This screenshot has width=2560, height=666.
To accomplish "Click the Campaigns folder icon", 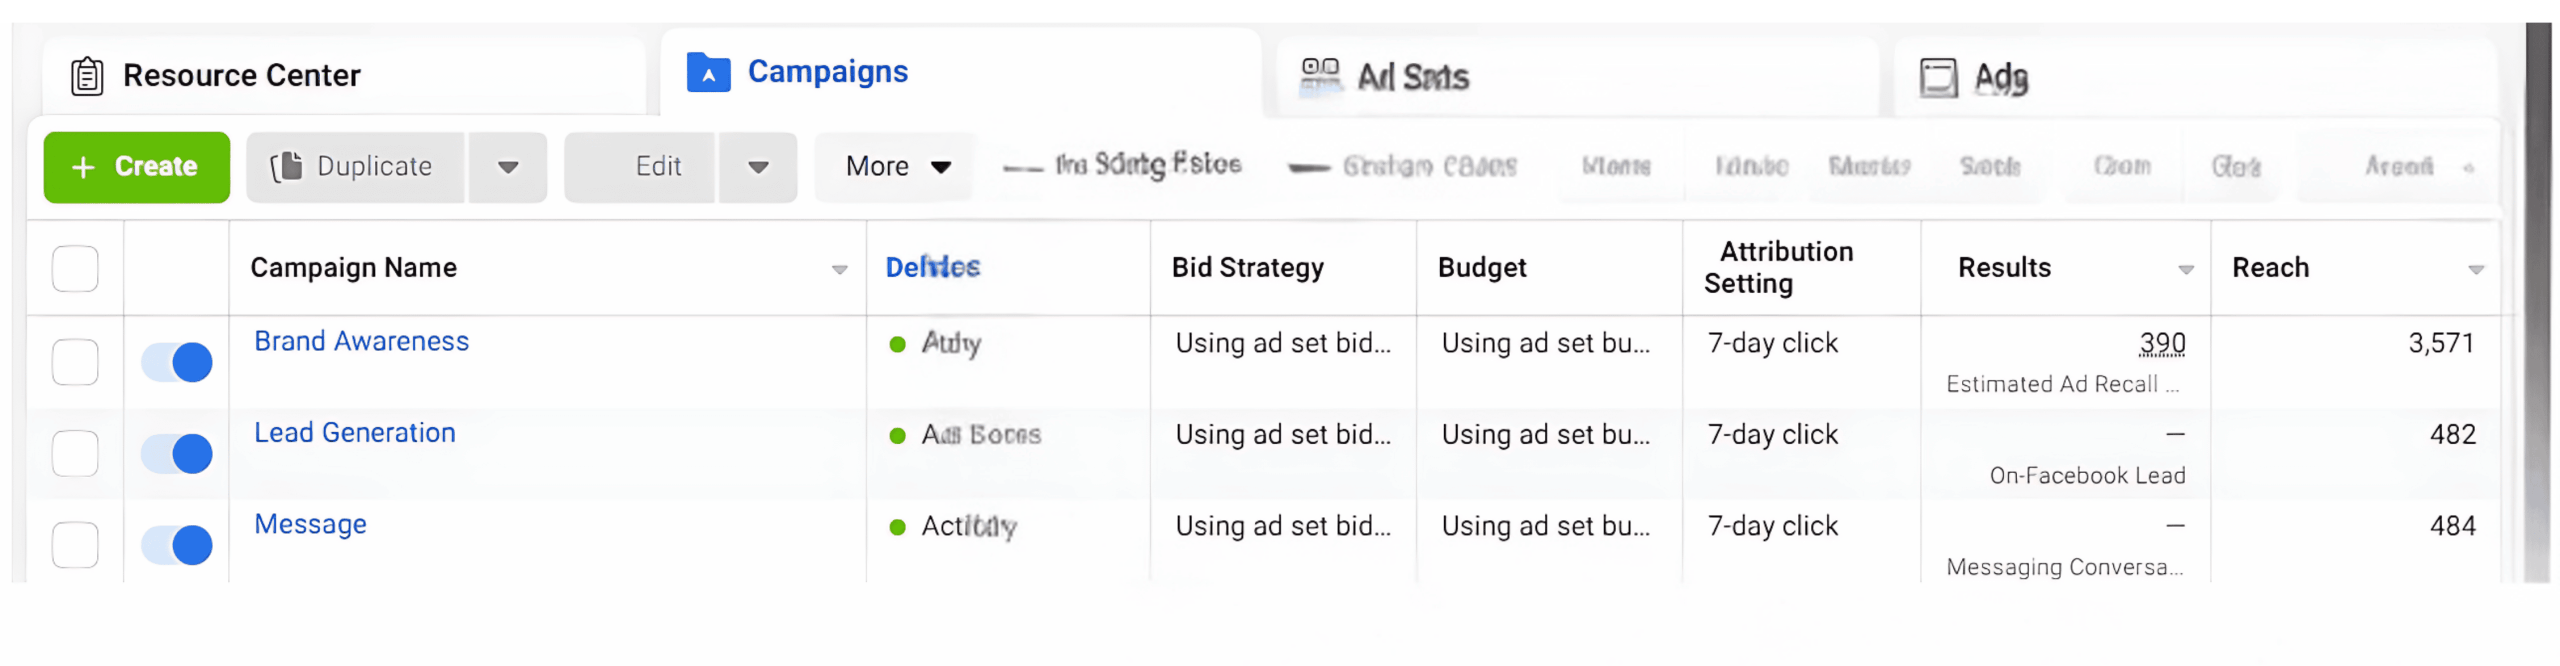I will tap(708, 73).
